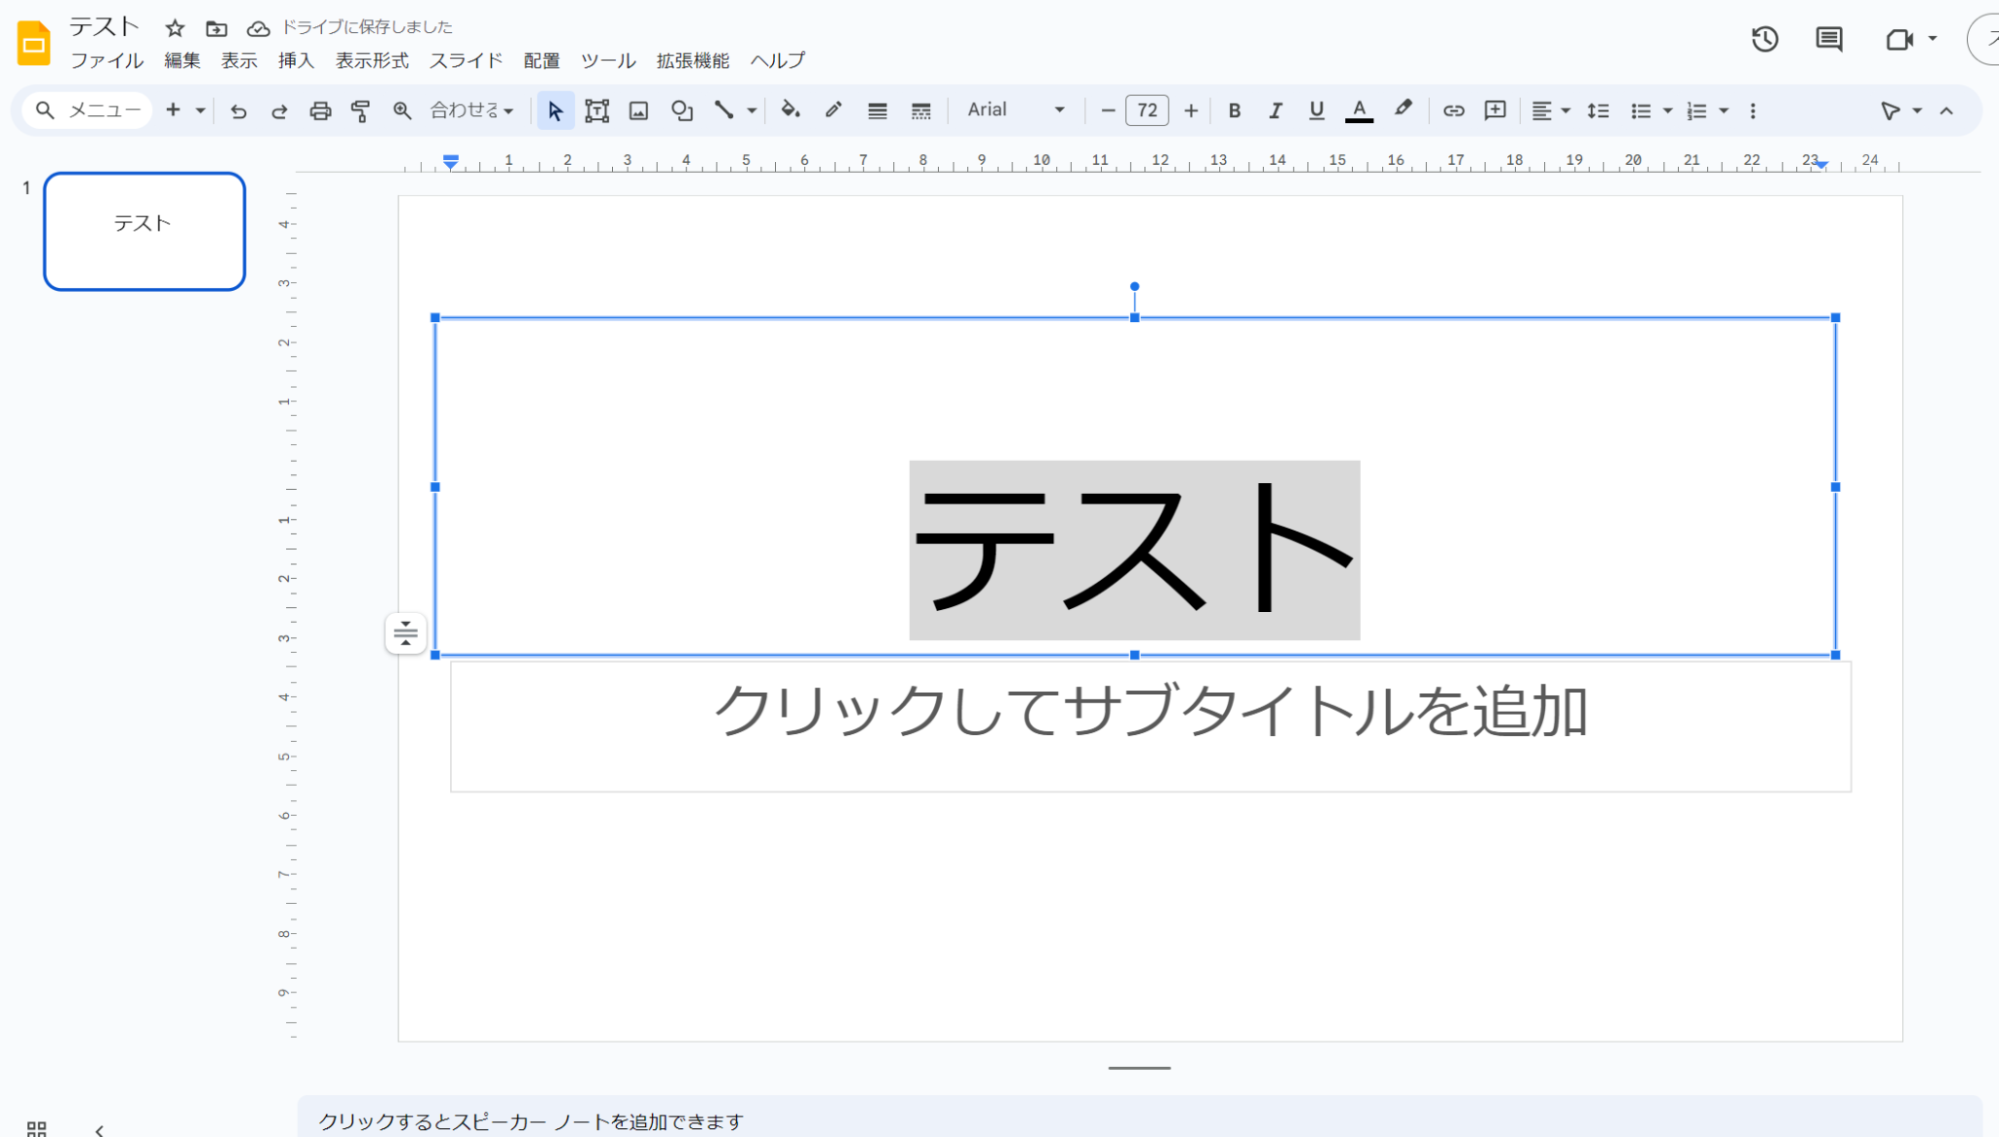Click the text color A swatch
This screenshot has height=1138, width=1999.
(x=1358, y=111)
